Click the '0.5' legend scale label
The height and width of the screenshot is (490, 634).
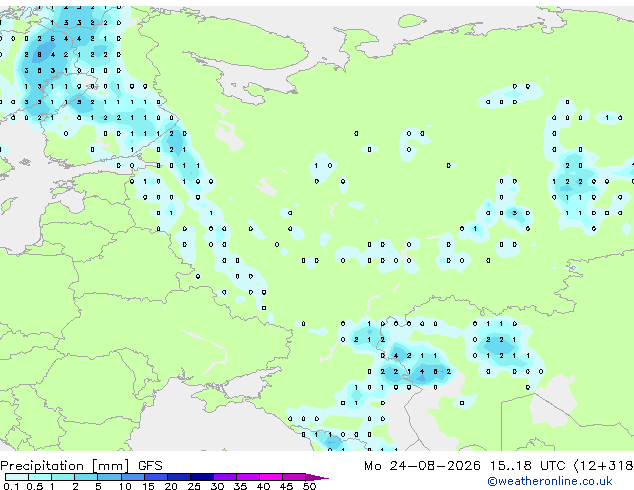[35, 486]
